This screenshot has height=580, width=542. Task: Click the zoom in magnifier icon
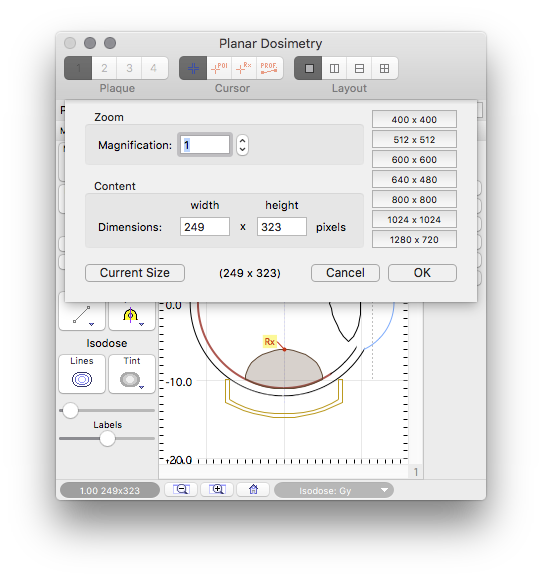217,489
